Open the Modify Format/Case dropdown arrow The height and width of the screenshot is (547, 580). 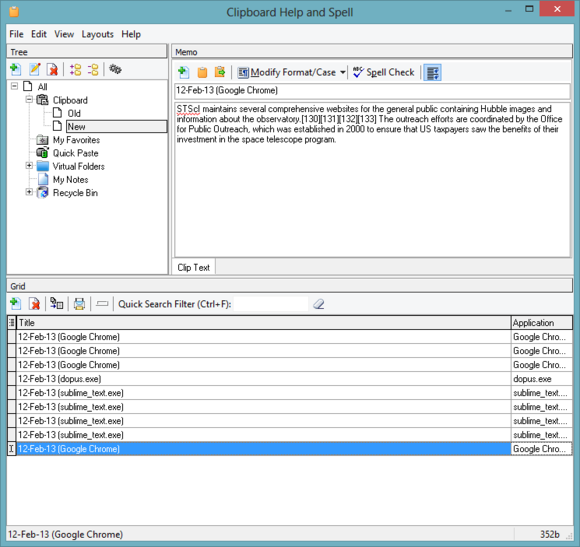tap(343, 72)
